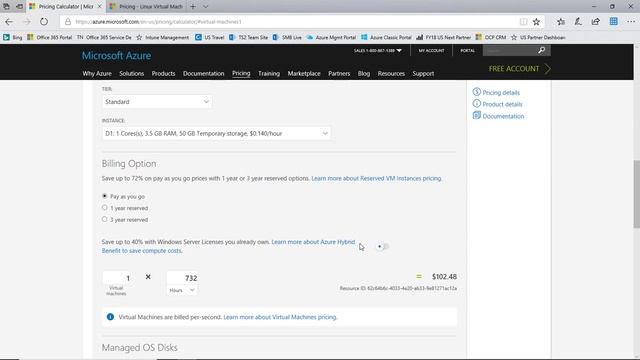Open Pricing nav item
This screenshot has width=640, height=360.
click(x=241, y=73)
